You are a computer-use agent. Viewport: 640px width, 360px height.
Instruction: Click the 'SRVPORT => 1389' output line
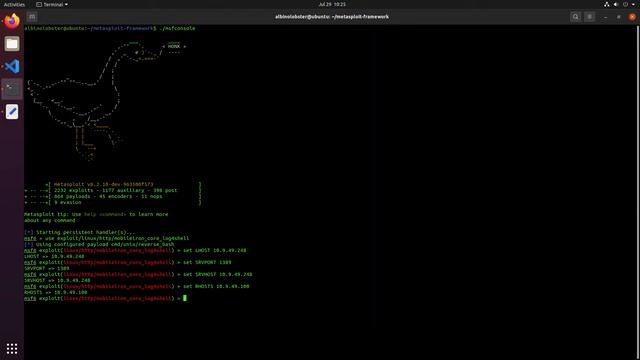(47, 268)
